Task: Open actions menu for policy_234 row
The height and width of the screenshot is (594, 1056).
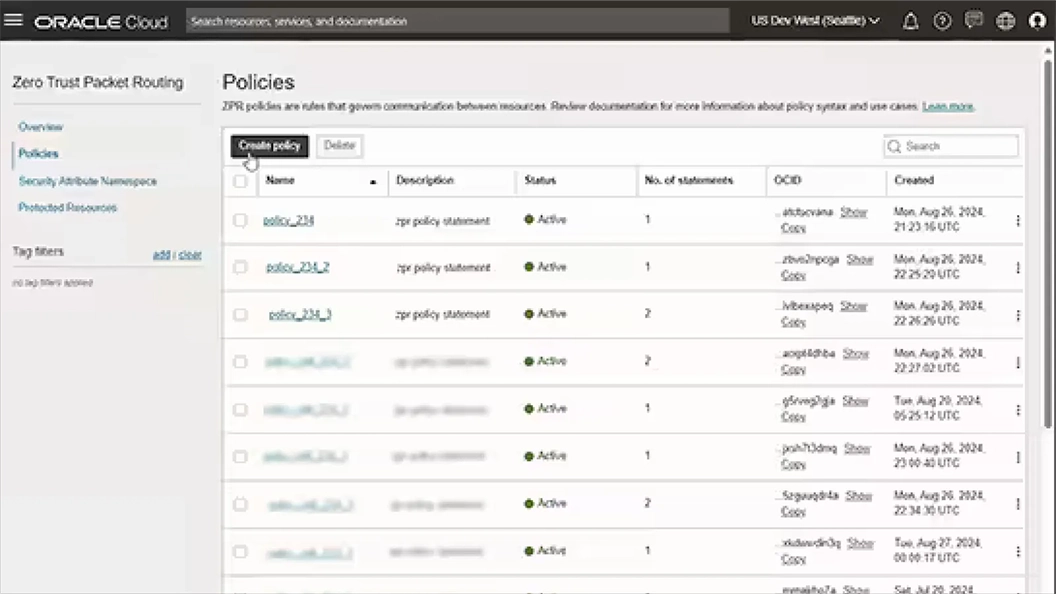Action: [1018, 220]
